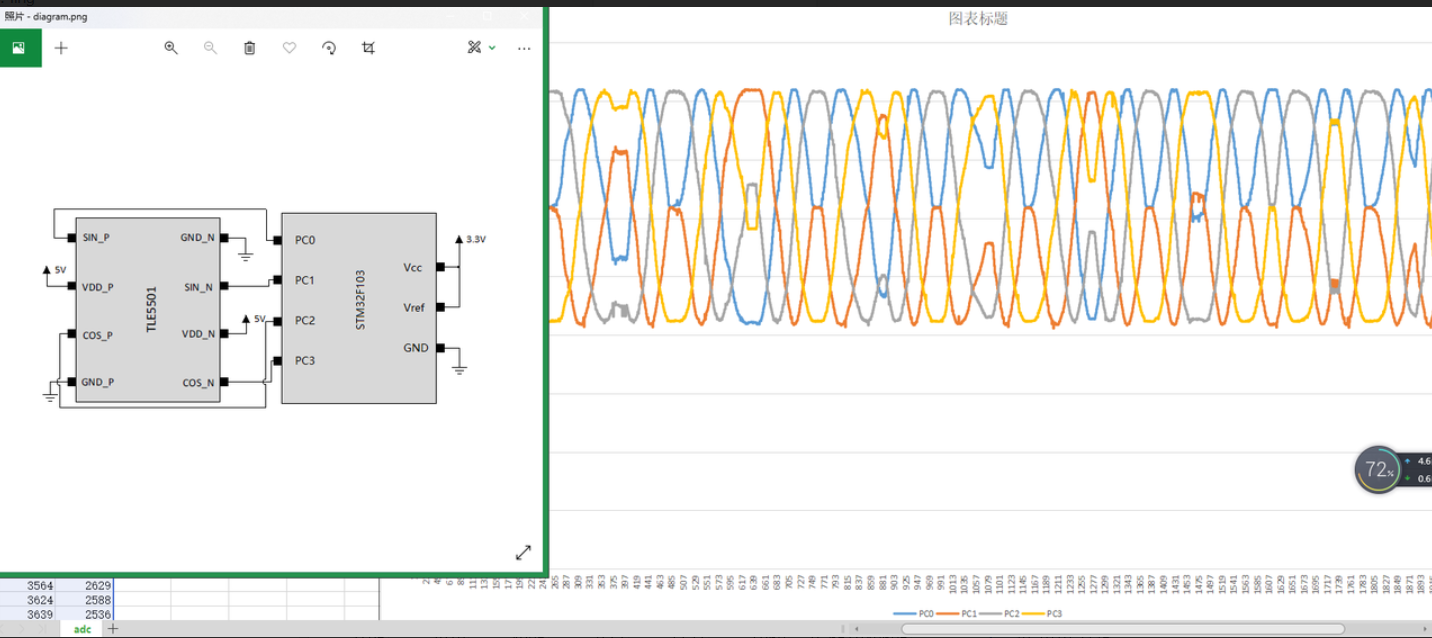Click the plus add-to icon
Viewport: 1432px width, 638px height.
pyautogui.click(x=61, y=47)
